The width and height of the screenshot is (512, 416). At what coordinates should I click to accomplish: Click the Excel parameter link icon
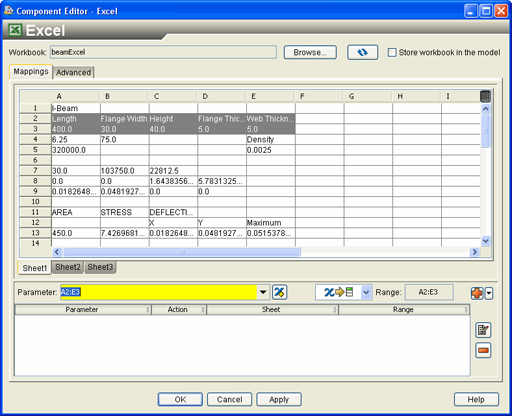(280, 292)
